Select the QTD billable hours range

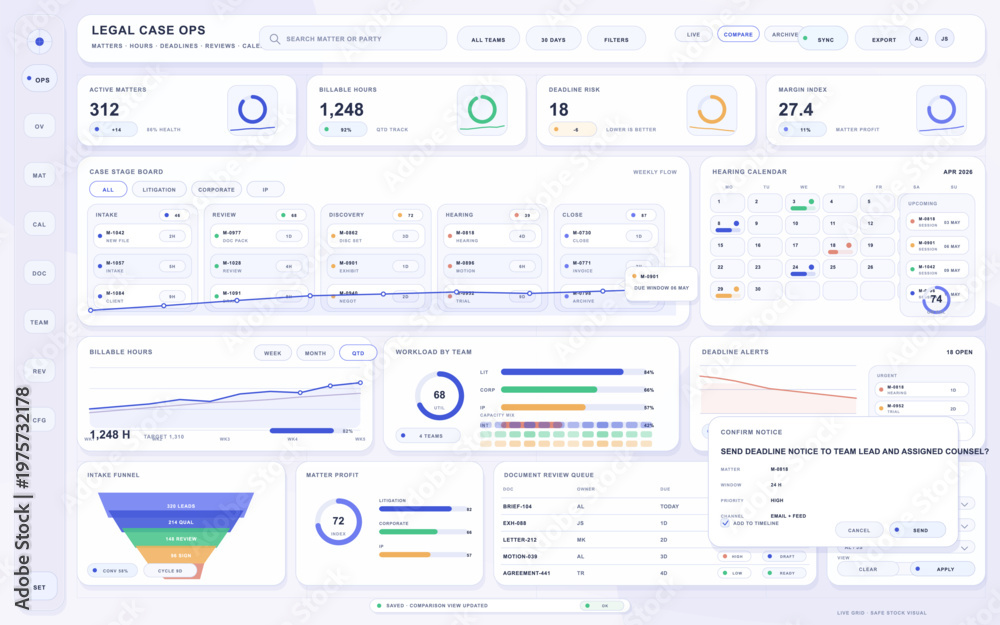358,353
